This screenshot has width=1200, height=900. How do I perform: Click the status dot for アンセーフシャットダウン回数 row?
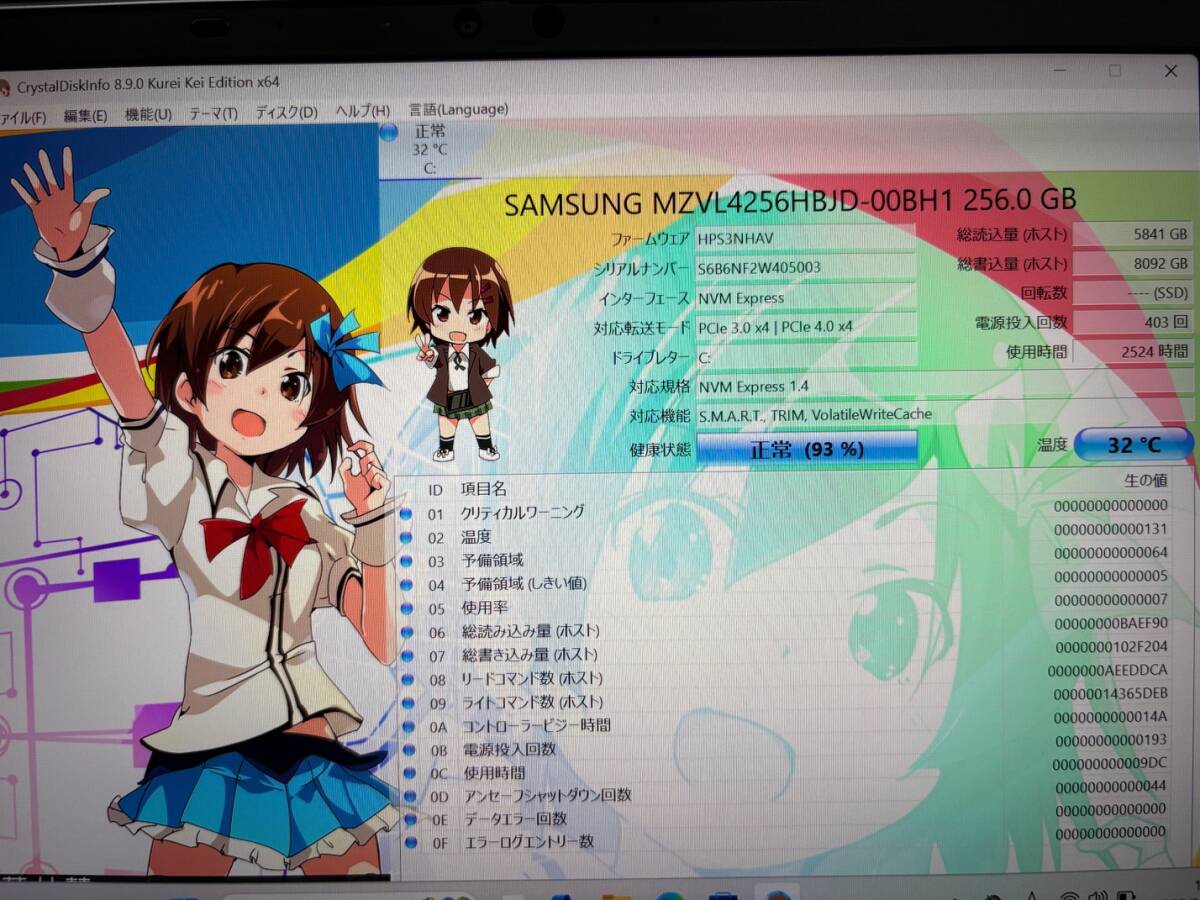click(x=408, y=797)
